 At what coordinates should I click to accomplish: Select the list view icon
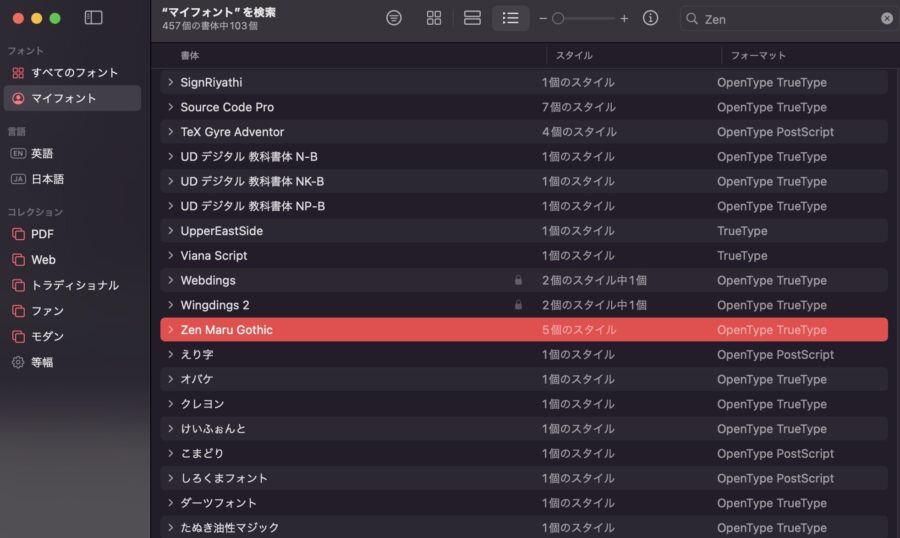[x=510, y=18]
